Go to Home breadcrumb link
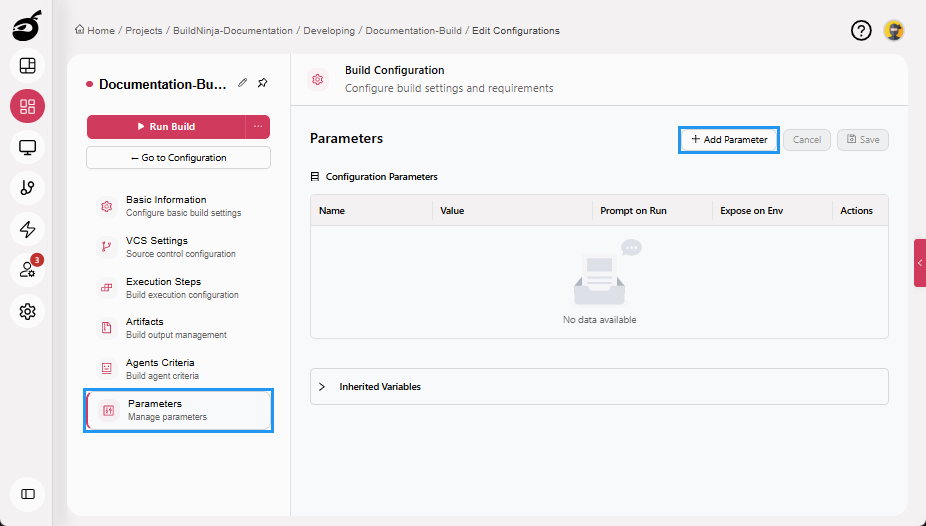 point(101,31)
